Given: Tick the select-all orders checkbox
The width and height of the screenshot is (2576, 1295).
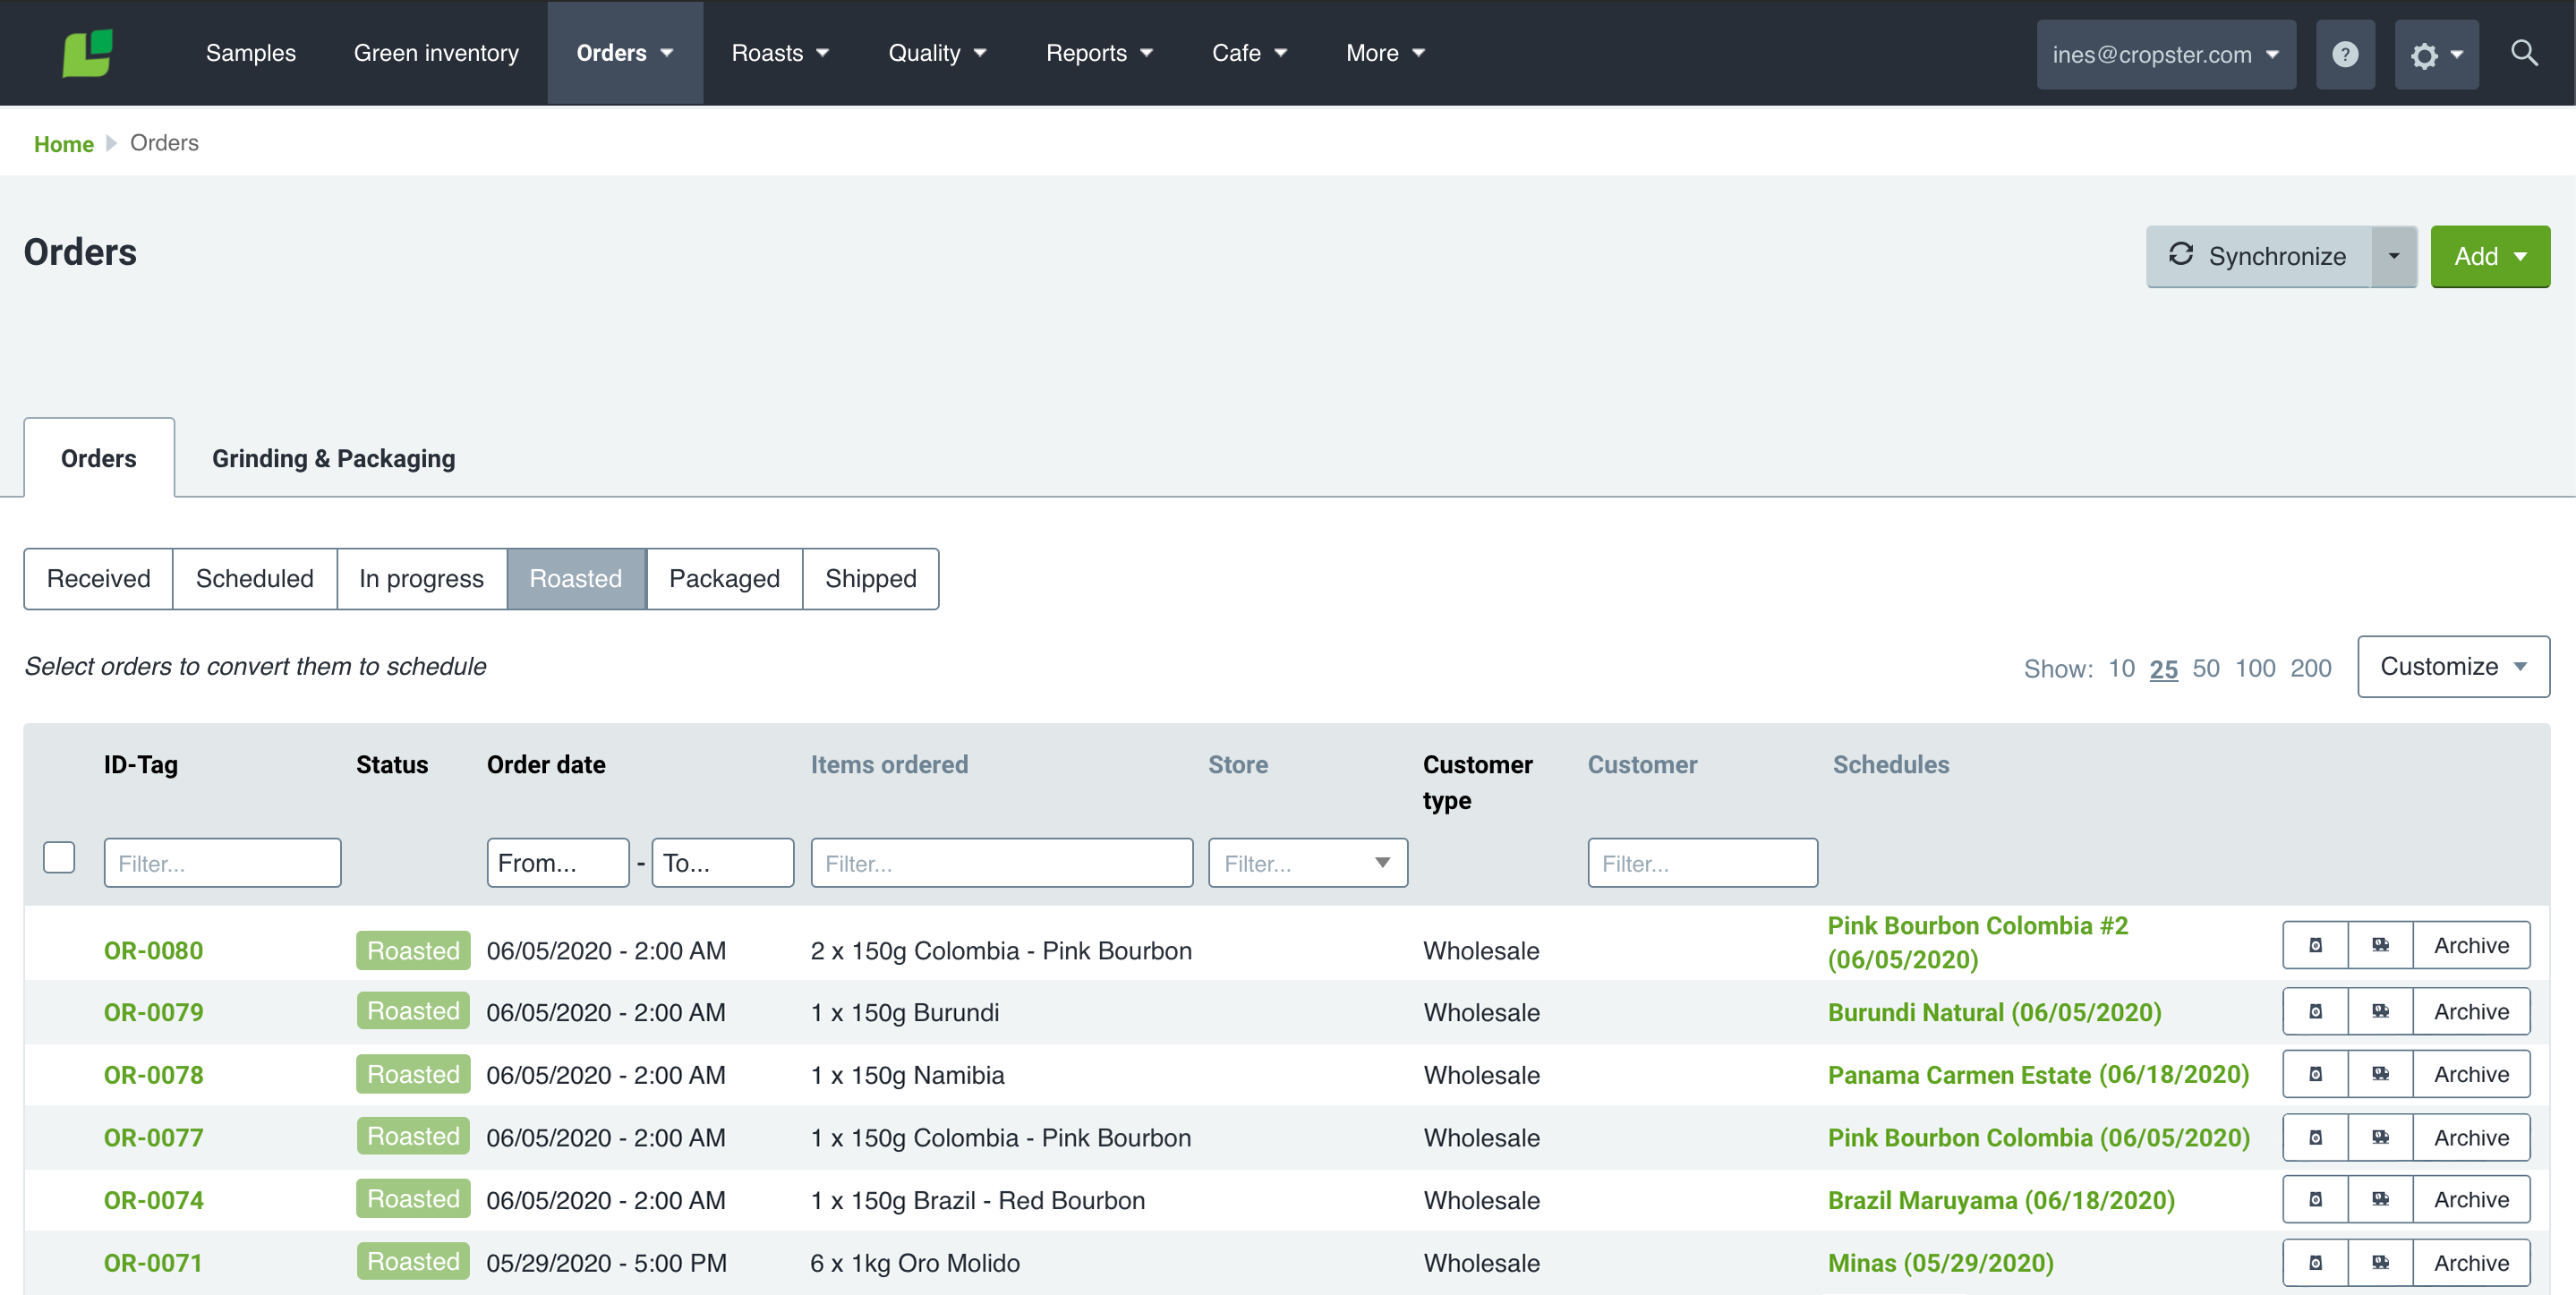Looking at the screenshot, I should coord(59,857).
